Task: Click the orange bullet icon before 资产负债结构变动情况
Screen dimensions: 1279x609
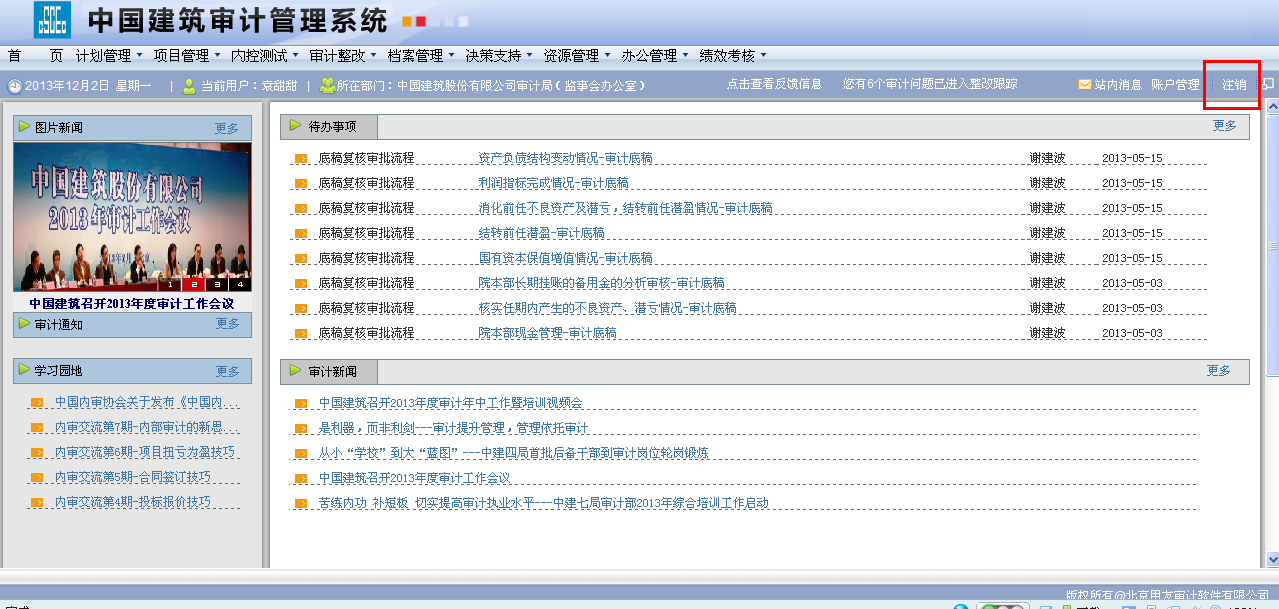Action: pos(301,158)
